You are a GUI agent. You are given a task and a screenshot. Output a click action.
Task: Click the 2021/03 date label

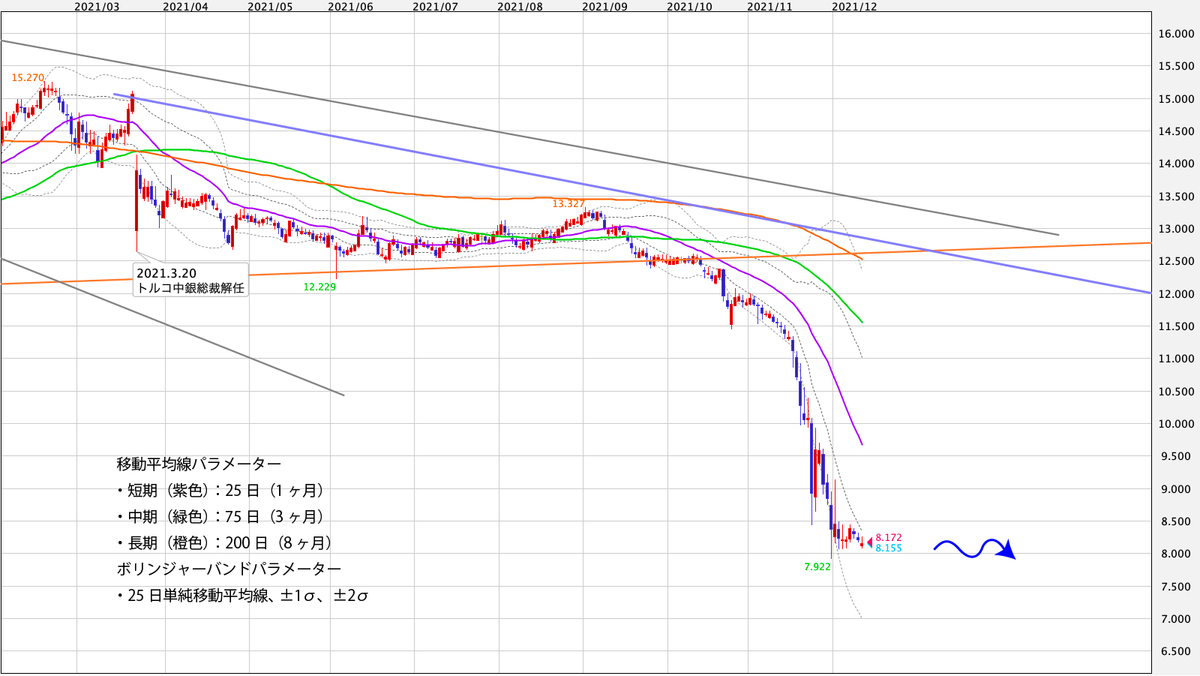coord(98,6)
